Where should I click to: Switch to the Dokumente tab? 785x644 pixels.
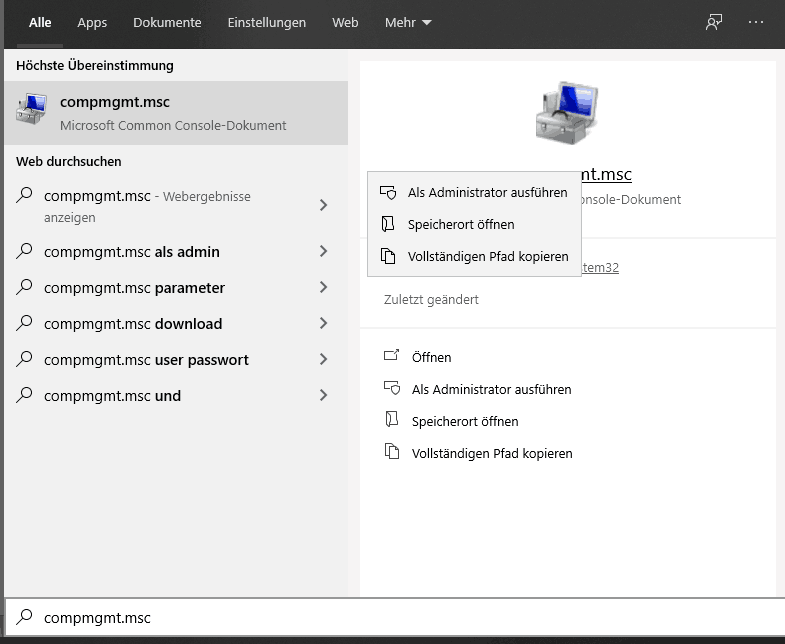(x=167, y=23)
